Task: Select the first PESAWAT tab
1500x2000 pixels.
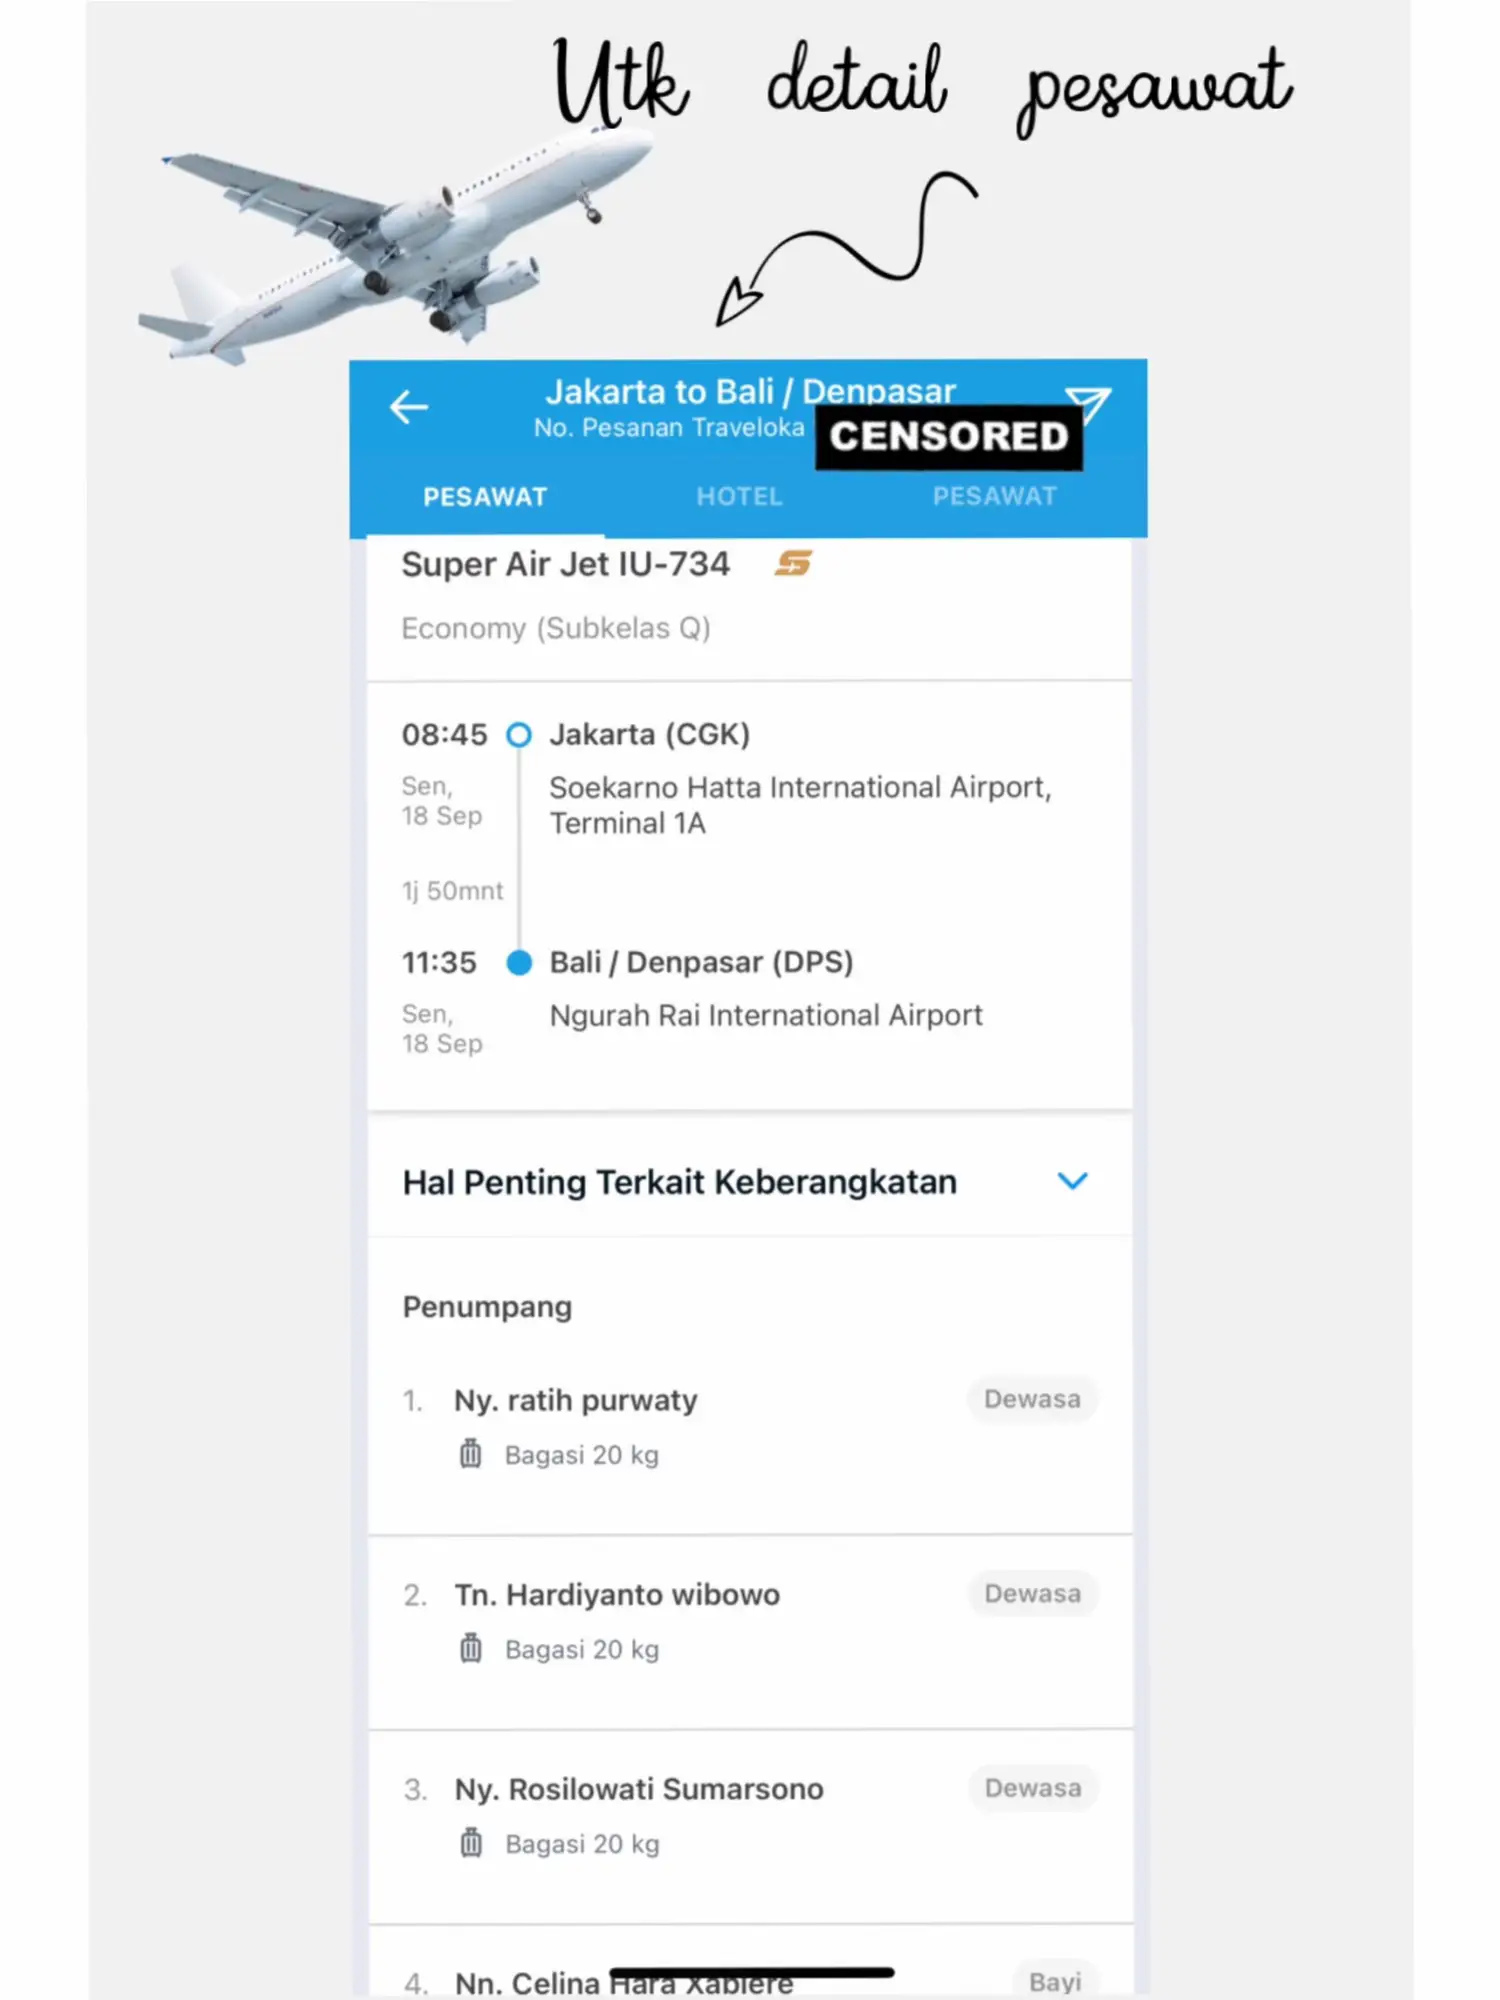Action: pyautogui.click(x=485, y=497)
